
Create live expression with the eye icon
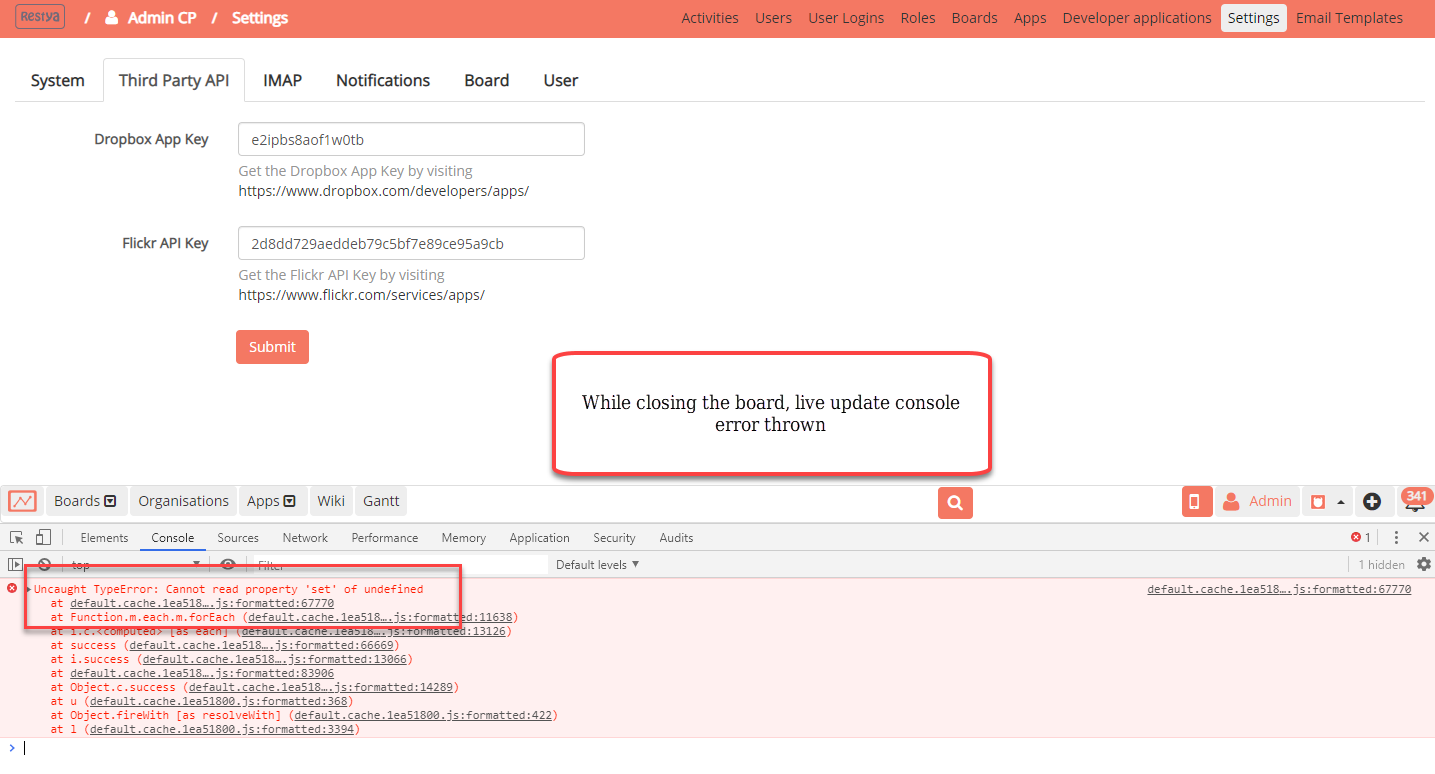228,564
